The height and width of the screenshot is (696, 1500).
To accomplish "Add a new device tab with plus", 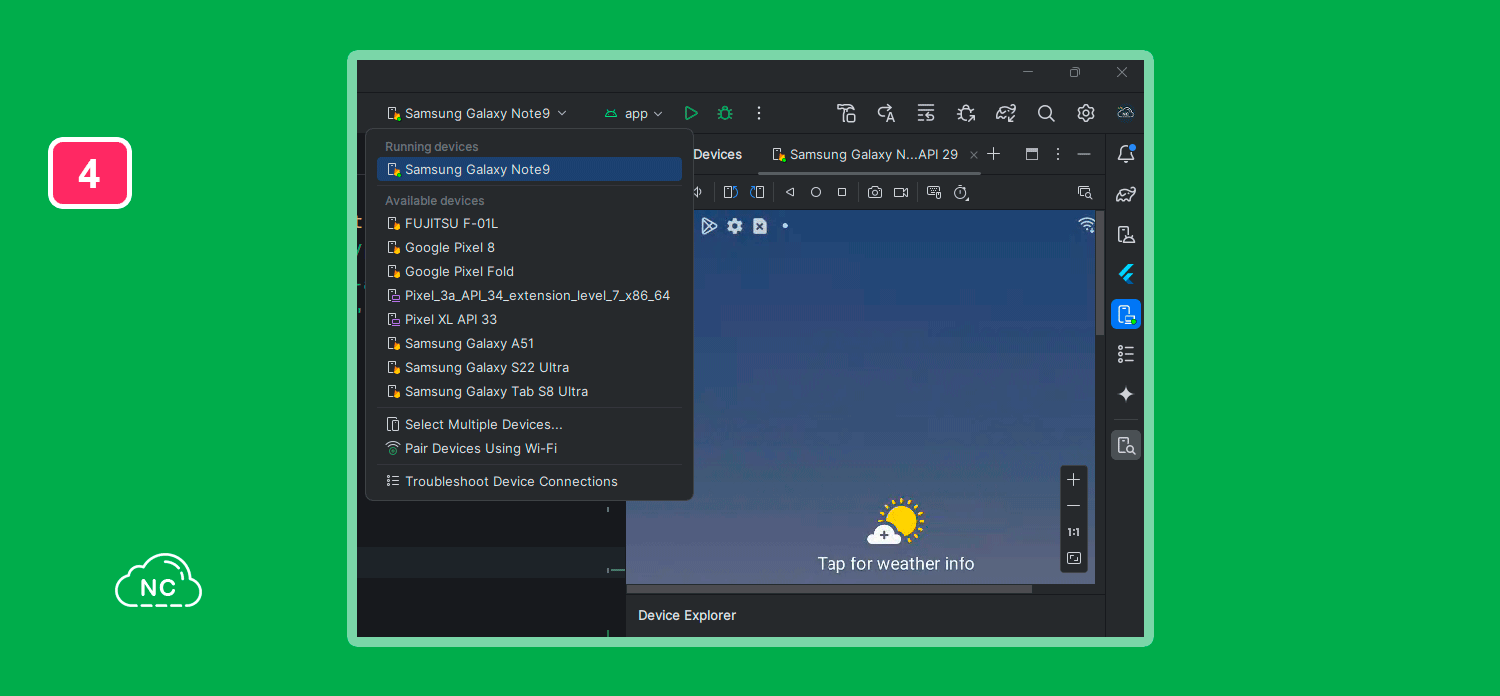I will tap(994, 154).
